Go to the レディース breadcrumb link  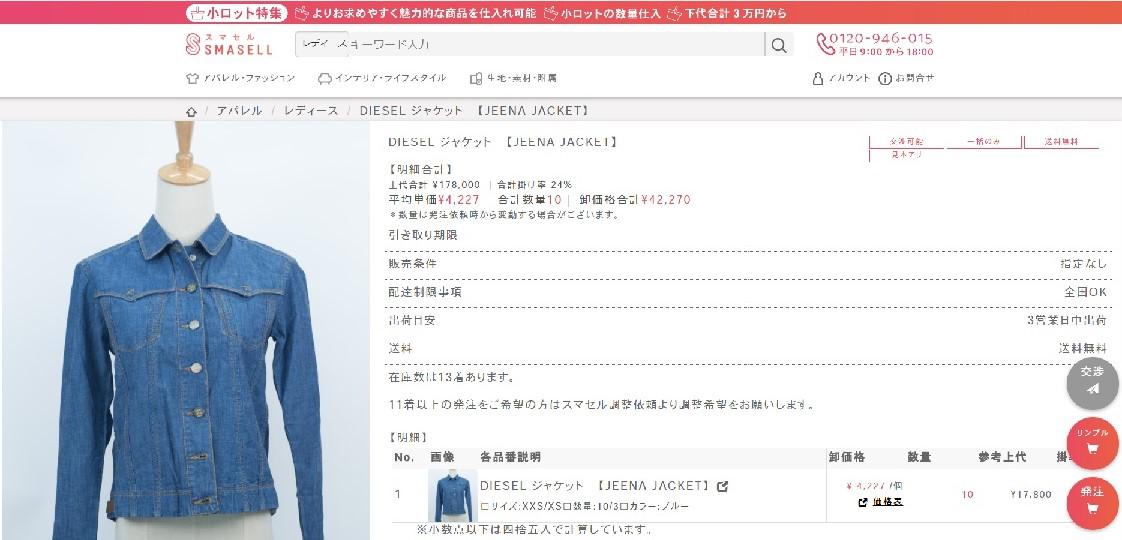pyautogui.click(x=311, y=111)
